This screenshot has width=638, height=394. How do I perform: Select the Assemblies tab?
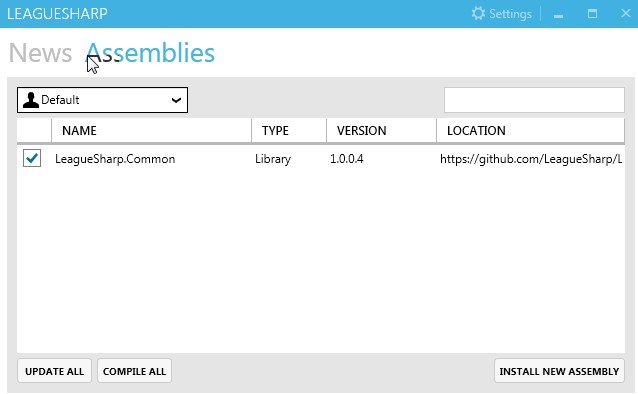point(150,53)
